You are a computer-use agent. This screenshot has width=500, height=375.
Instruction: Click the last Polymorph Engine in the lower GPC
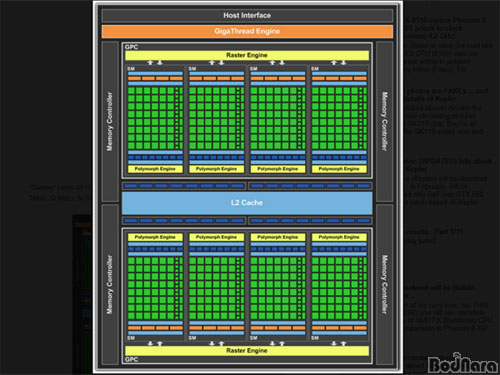(339, 237)
